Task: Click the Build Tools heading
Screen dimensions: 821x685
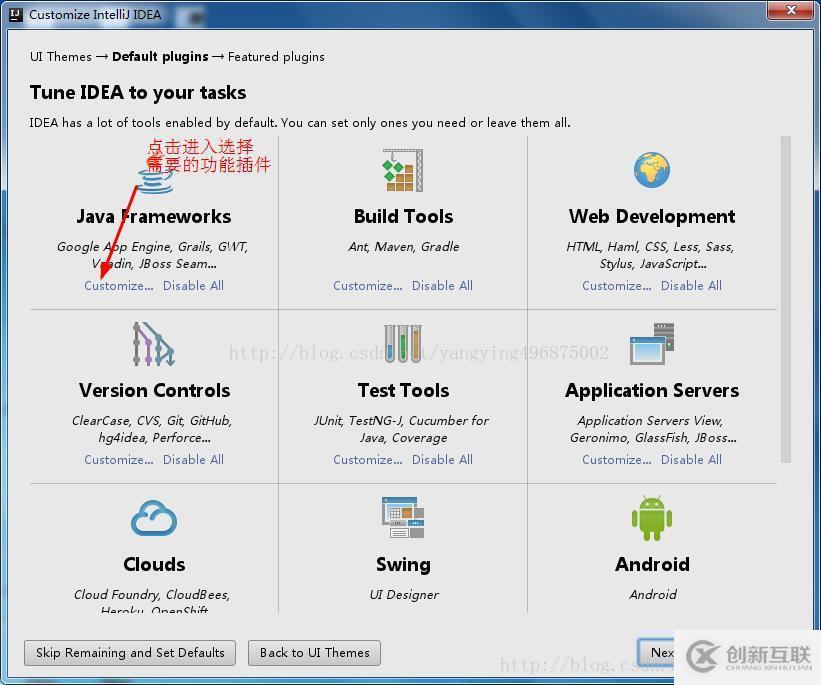Action: pyautogui.click(x=403, y=217)
